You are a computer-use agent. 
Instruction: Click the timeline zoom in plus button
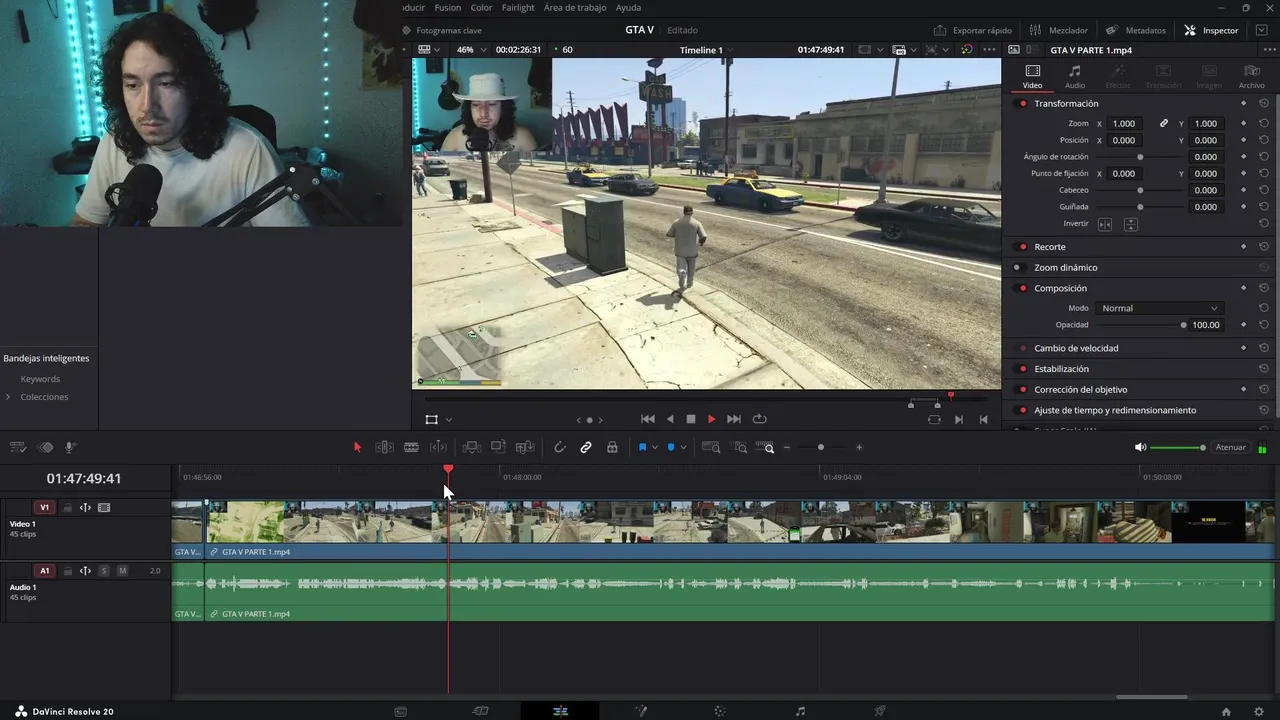pos(859,447)
